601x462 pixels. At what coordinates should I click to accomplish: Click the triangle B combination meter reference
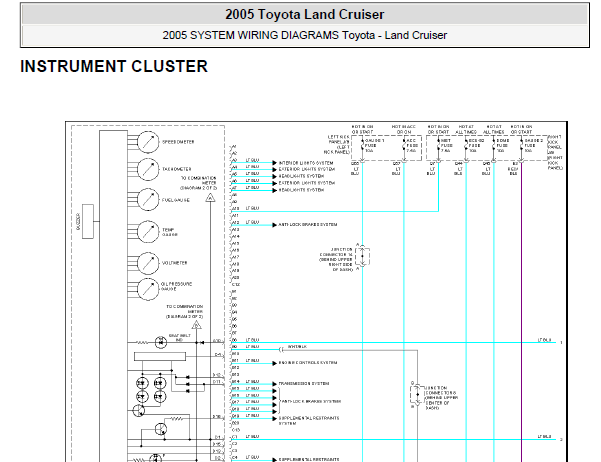coord(196,325)
